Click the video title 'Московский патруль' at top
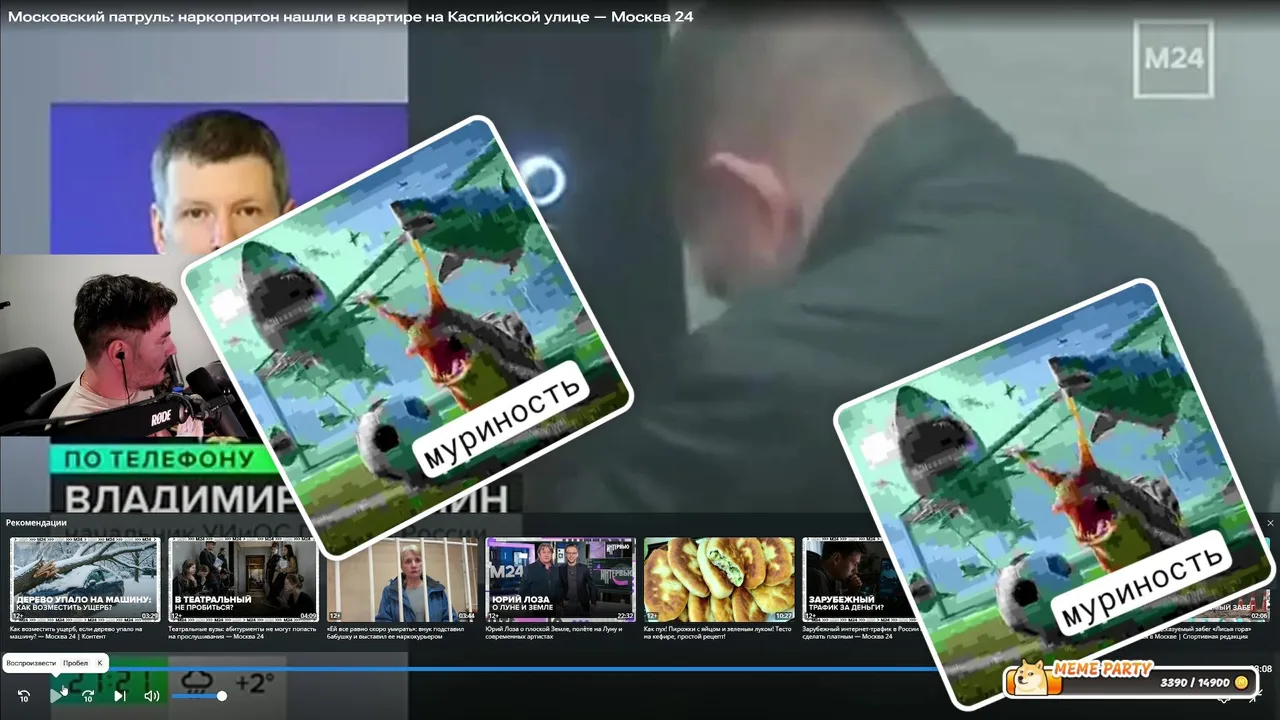Image resolution: width=1280 pixels, height=720 pixels. (350, 17)
